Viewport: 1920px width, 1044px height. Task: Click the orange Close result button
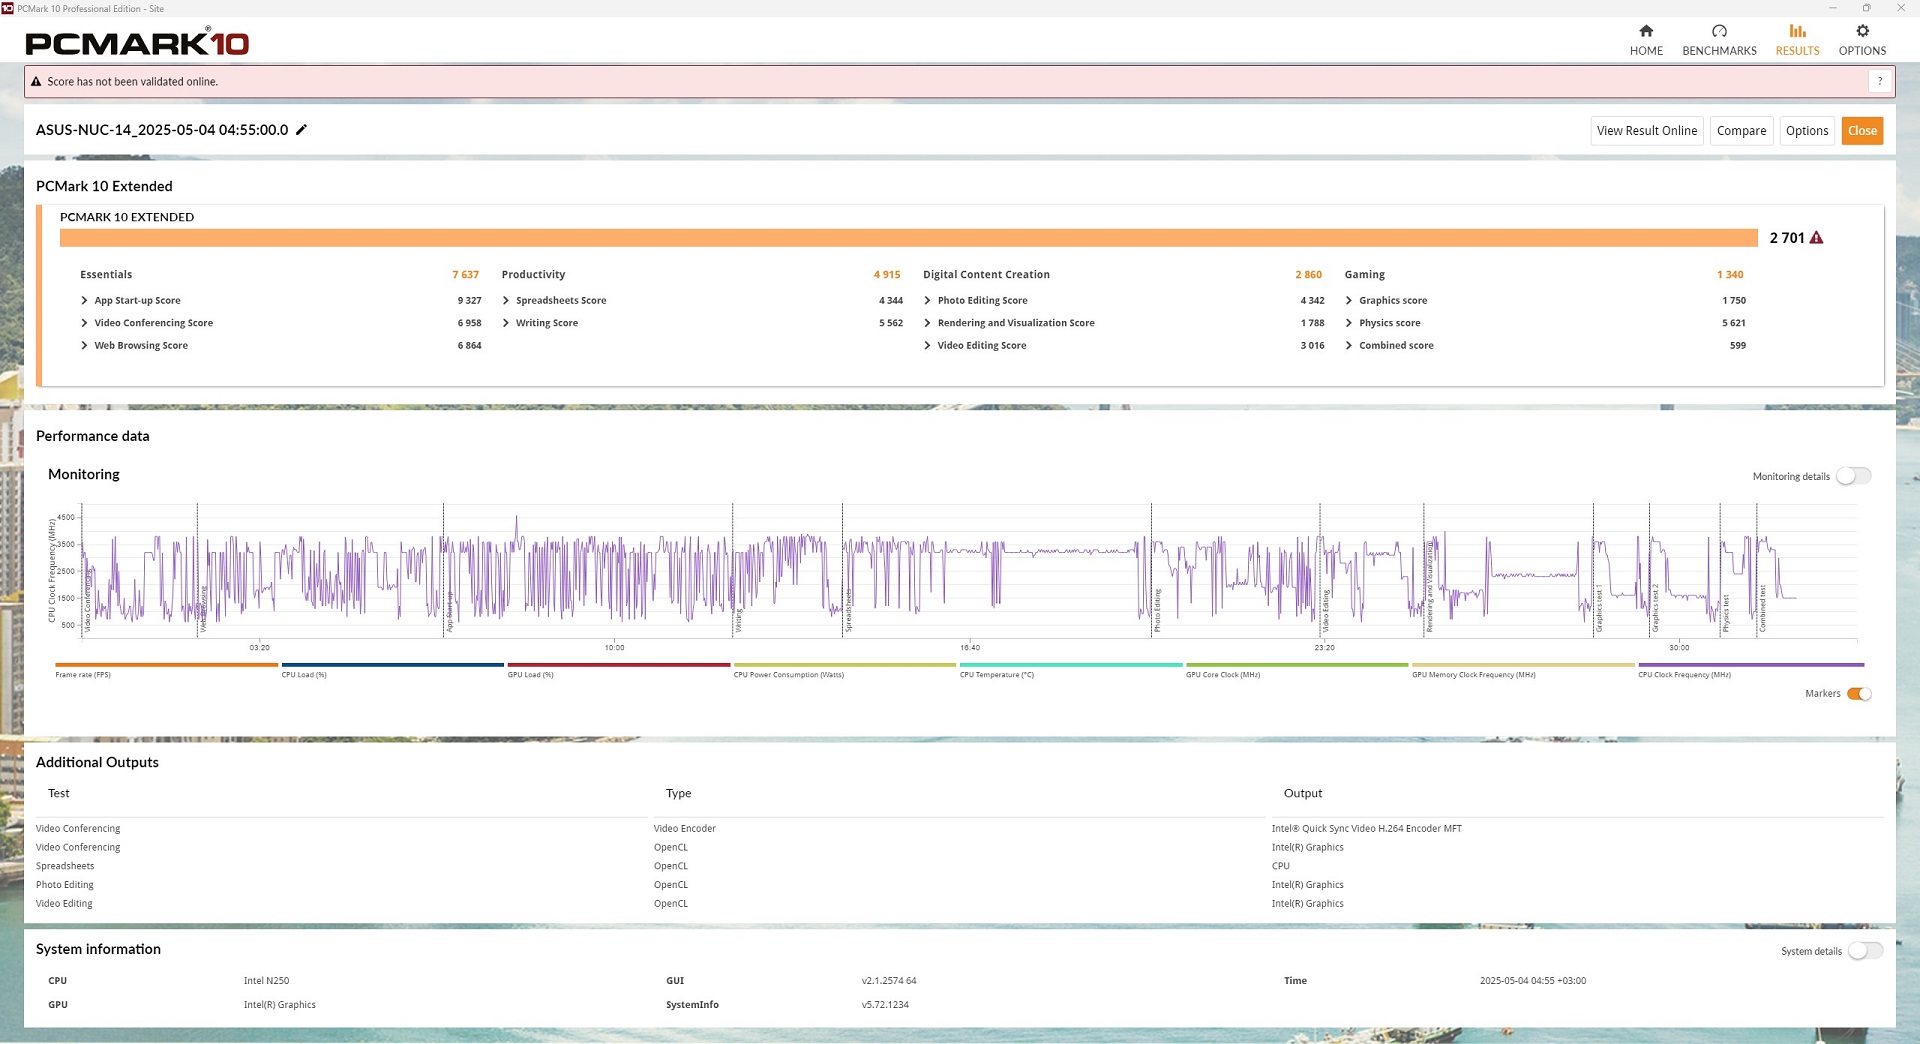point(1862,131)
